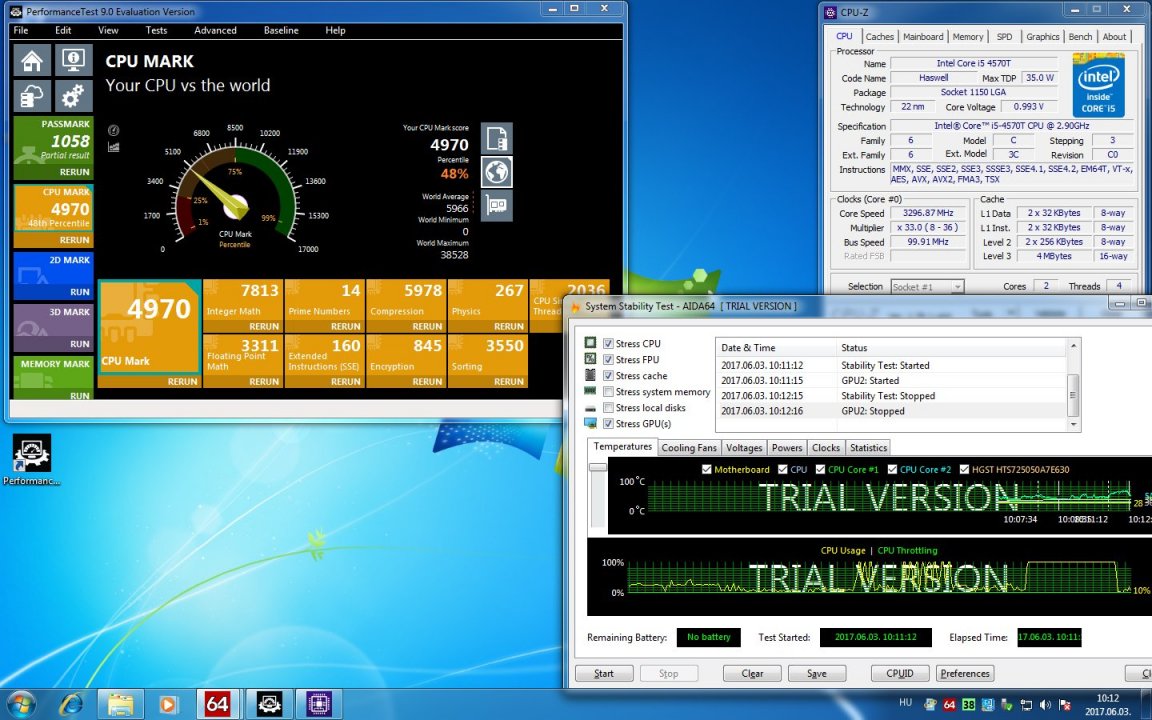
Task: Click the cloud baseline management icon
Action: [32, 97]
